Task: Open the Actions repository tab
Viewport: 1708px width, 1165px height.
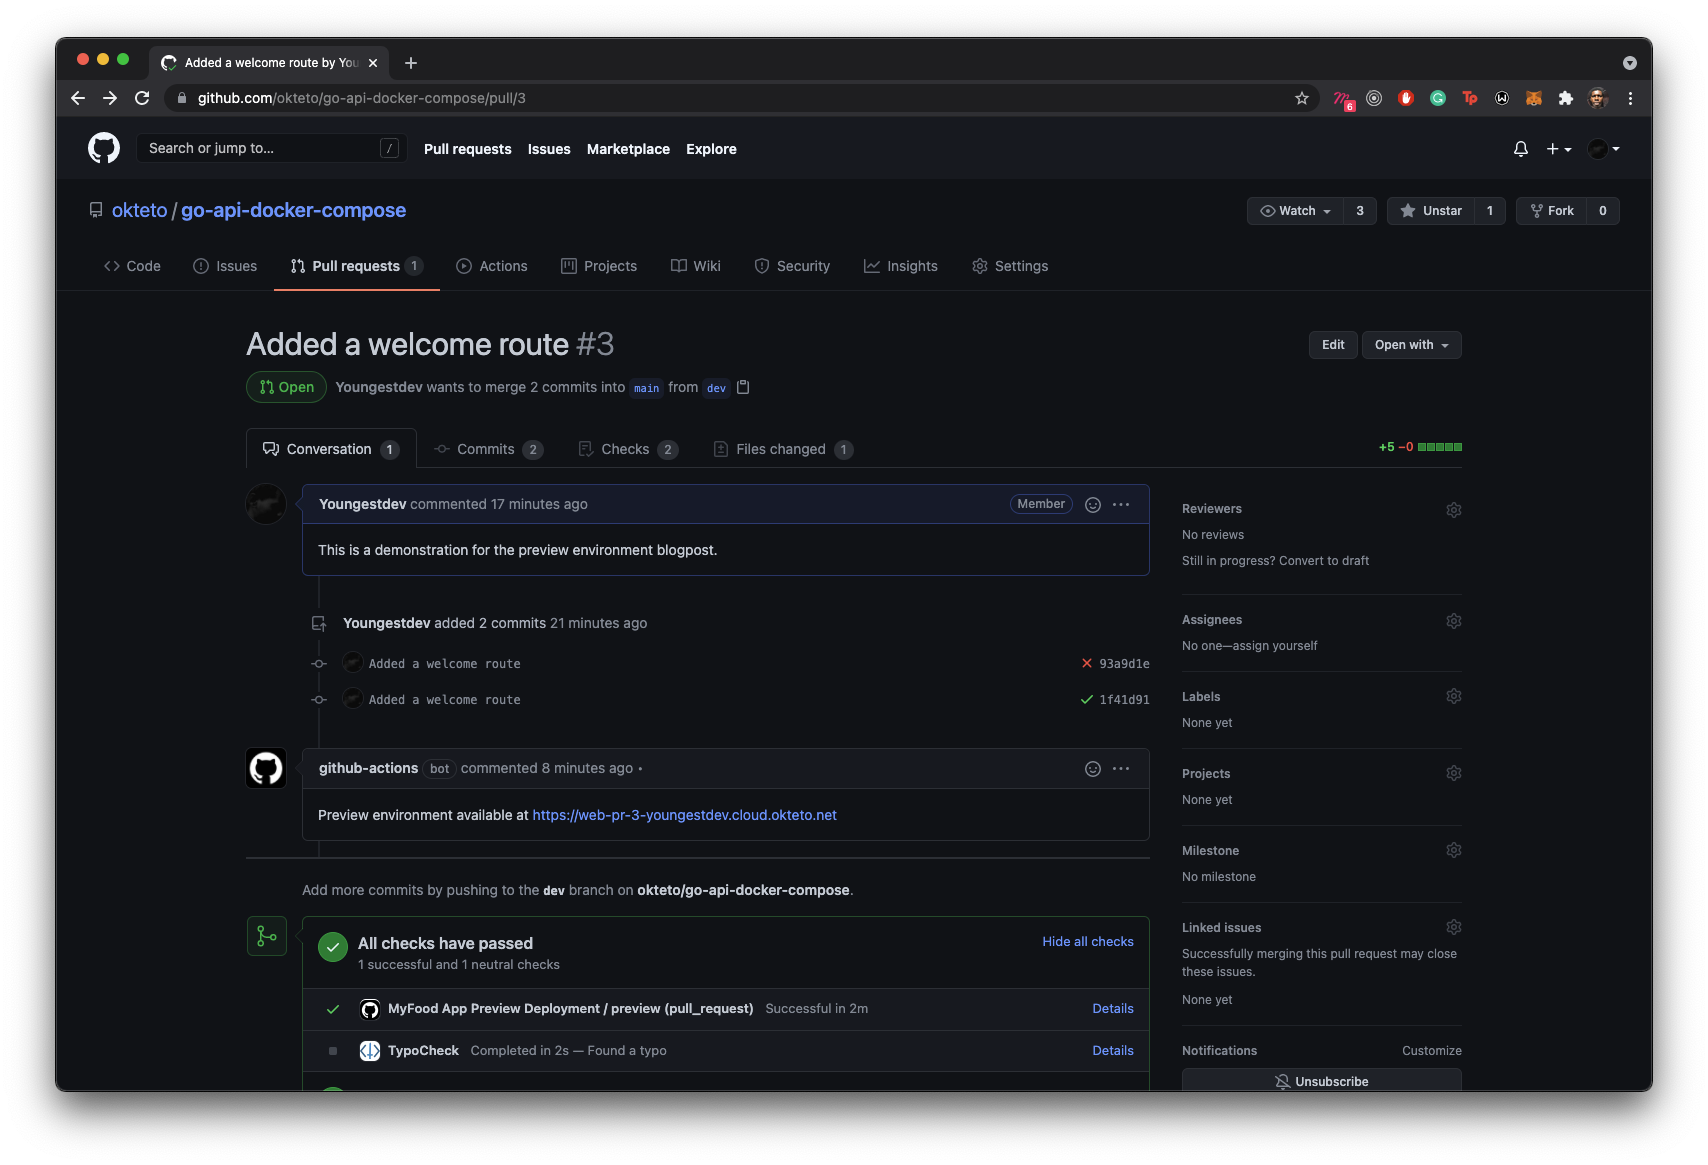Action: tap(492, 266)
